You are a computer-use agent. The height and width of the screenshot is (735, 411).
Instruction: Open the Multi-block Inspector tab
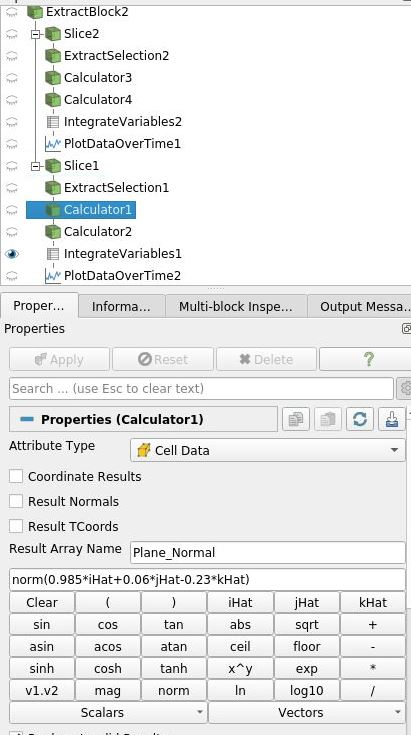(x=236, y=307)
